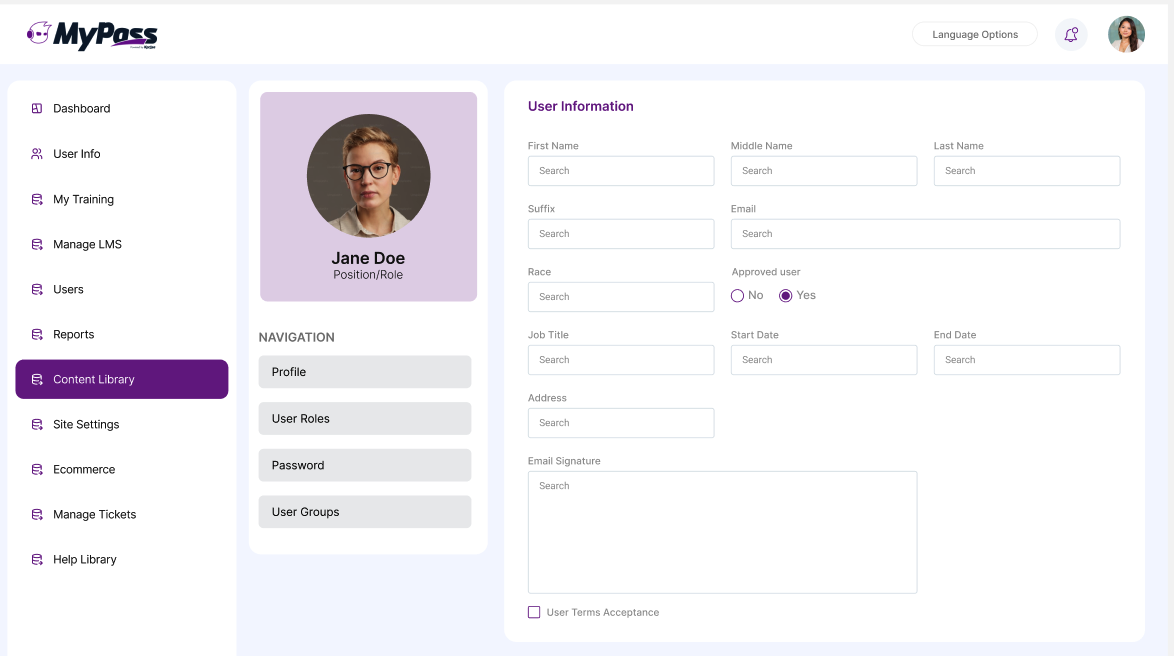Click the User Info people icon

(x=37, y=154)
